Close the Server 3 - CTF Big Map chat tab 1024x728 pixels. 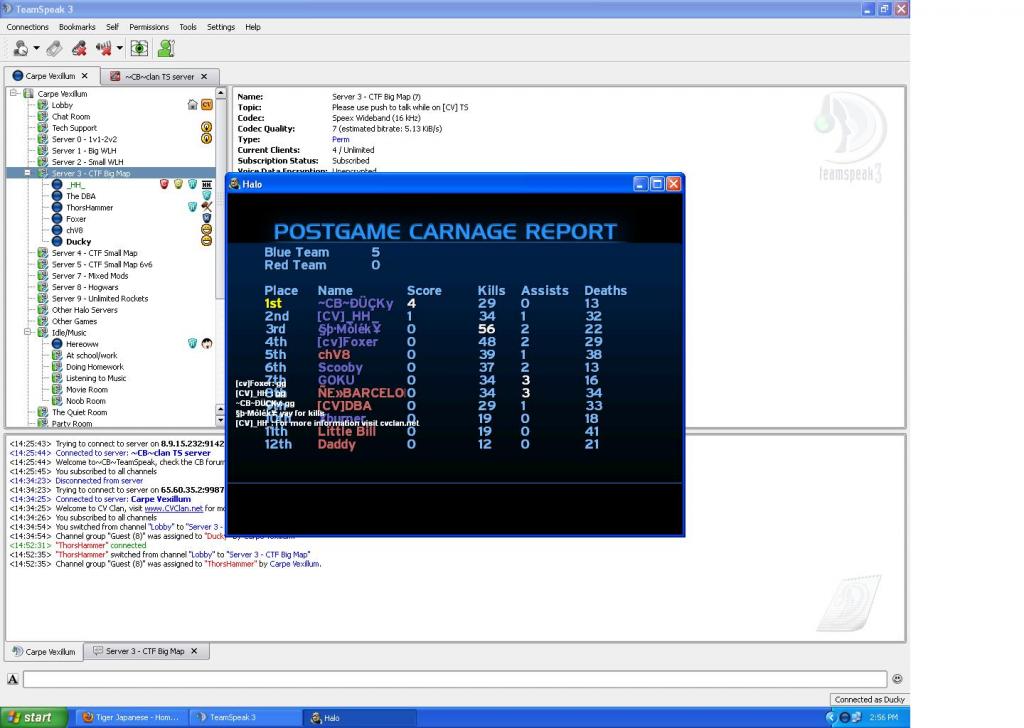(x=195, y=651)
